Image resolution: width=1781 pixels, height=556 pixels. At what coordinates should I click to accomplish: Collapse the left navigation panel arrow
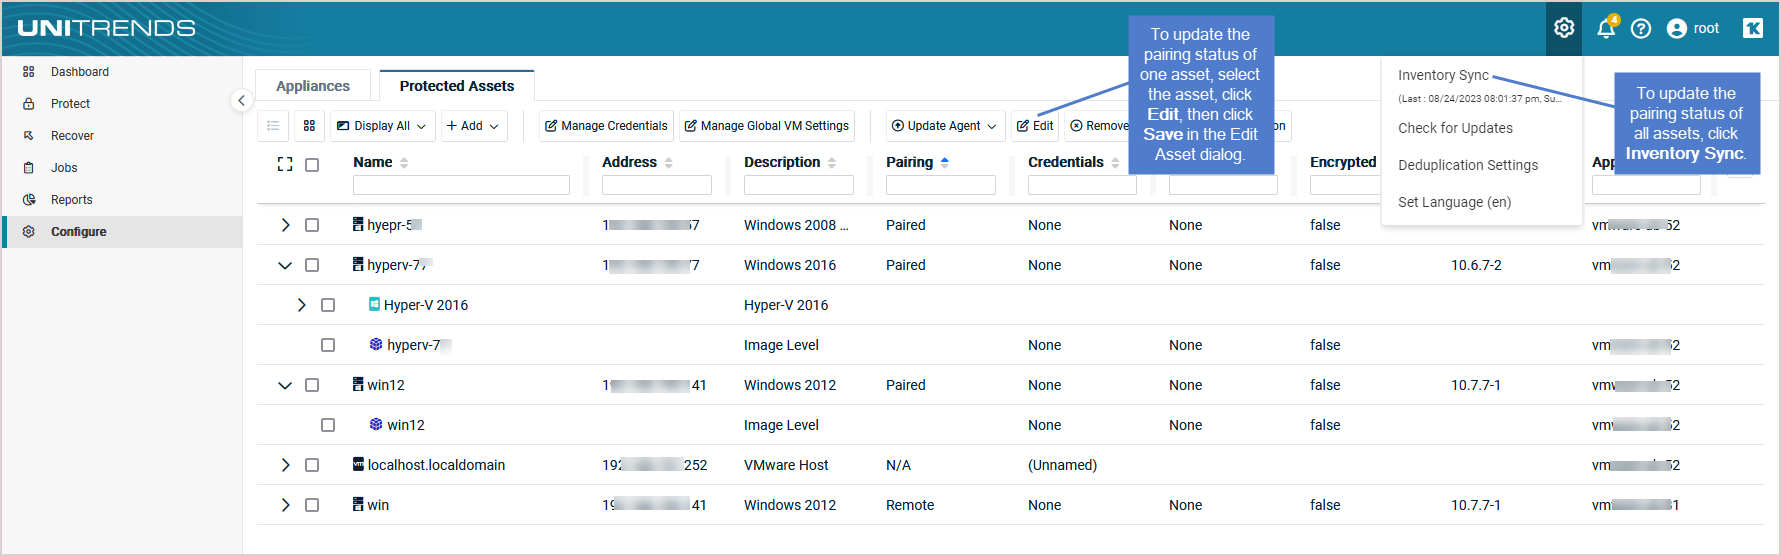(x=241, y=100)
